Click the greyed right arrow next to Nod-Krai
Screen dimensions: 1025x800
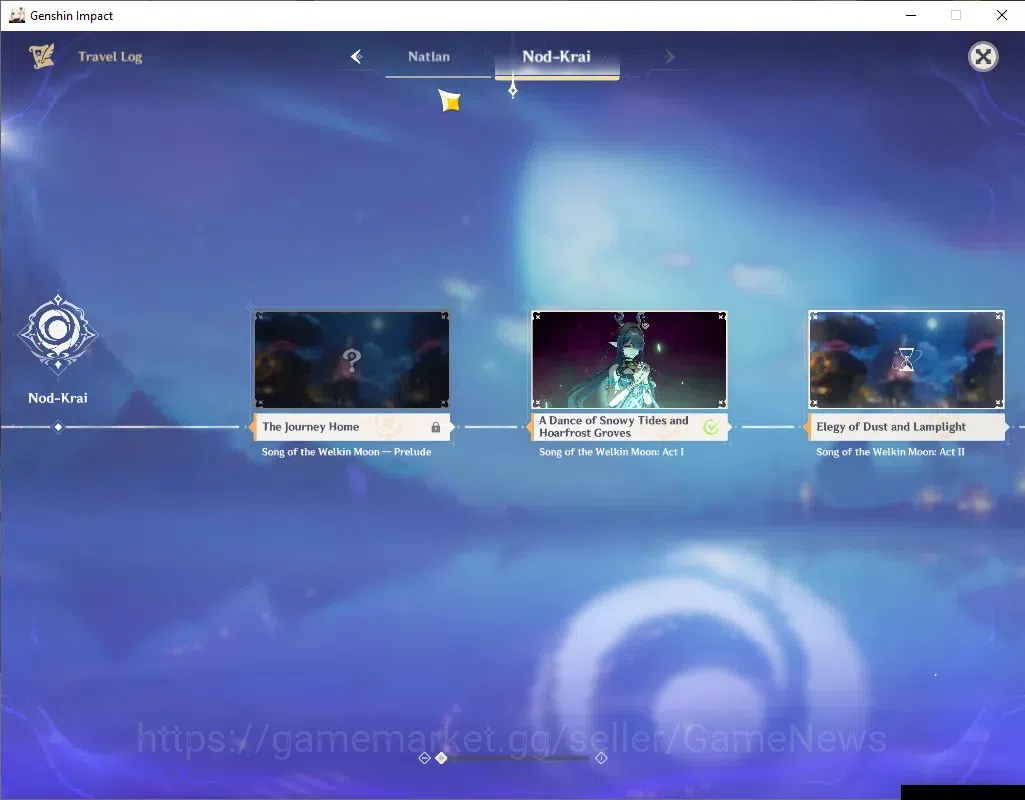pyautogui.click(x=669, y=57)
